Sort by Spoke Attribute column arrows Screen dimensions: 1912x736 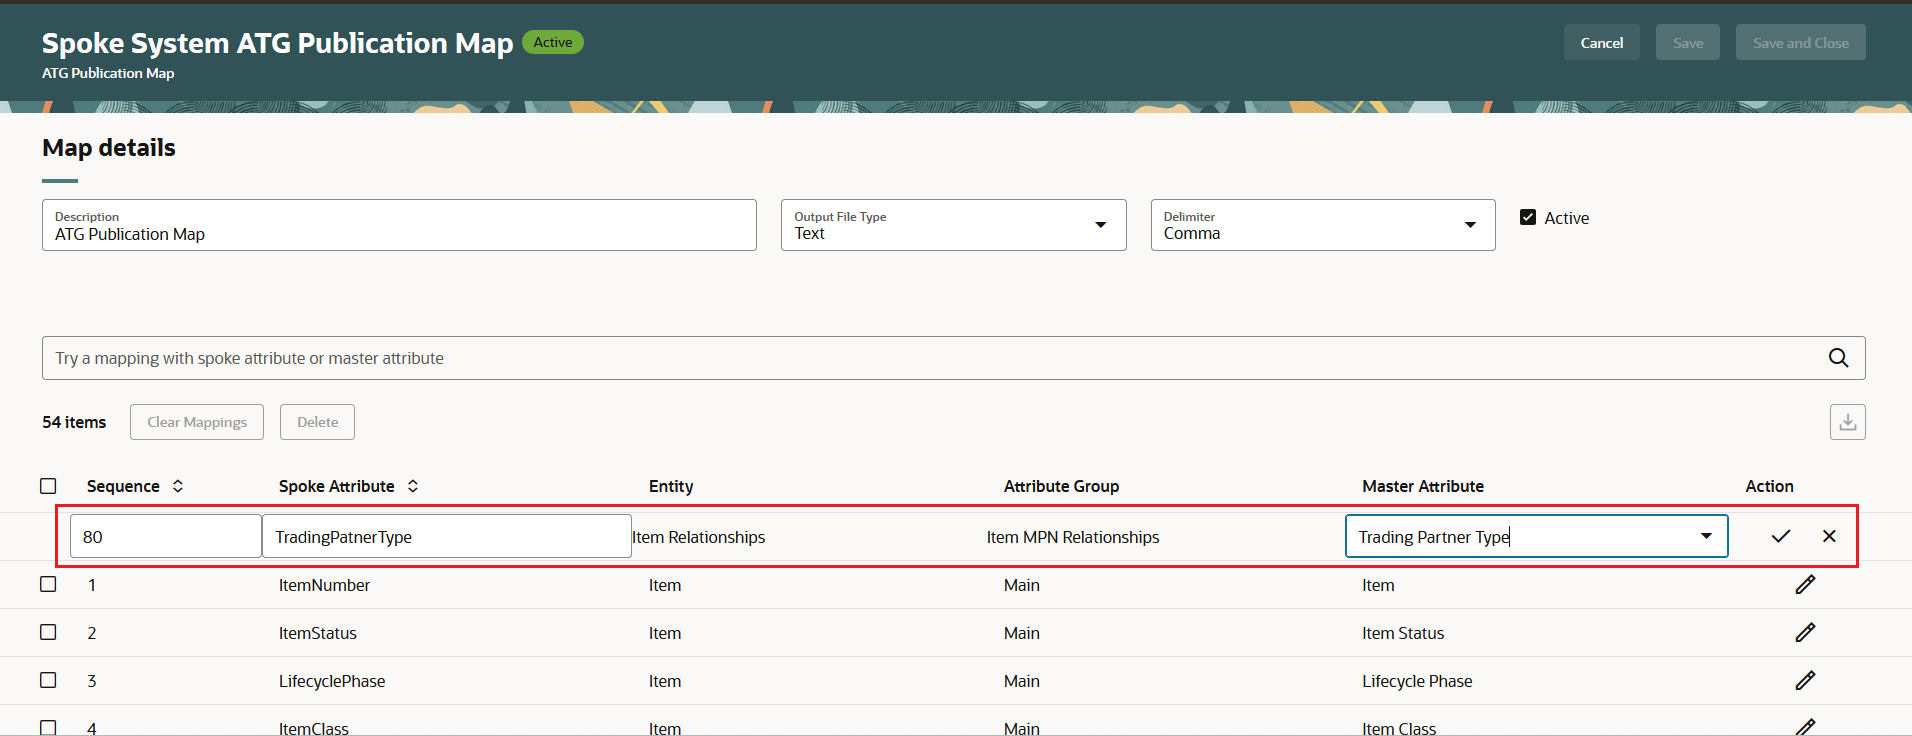(x=413, y=486)
